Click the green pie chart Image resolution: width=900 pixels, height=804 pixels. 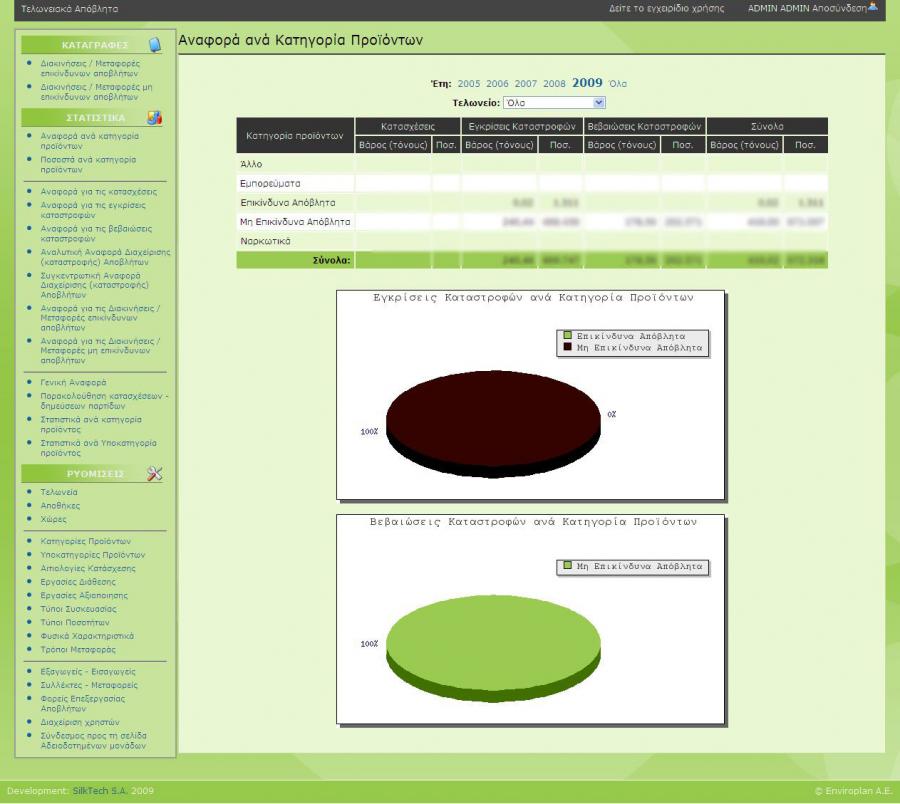coord(494,648)
